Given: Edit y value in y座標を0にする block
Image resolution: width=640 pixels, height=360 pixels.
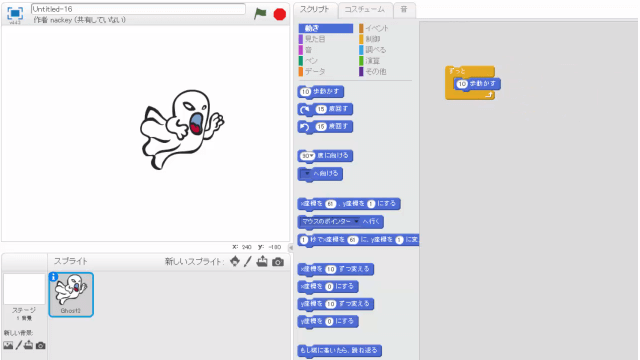Looking at the screenshot, I should click(x=329, y=322).
